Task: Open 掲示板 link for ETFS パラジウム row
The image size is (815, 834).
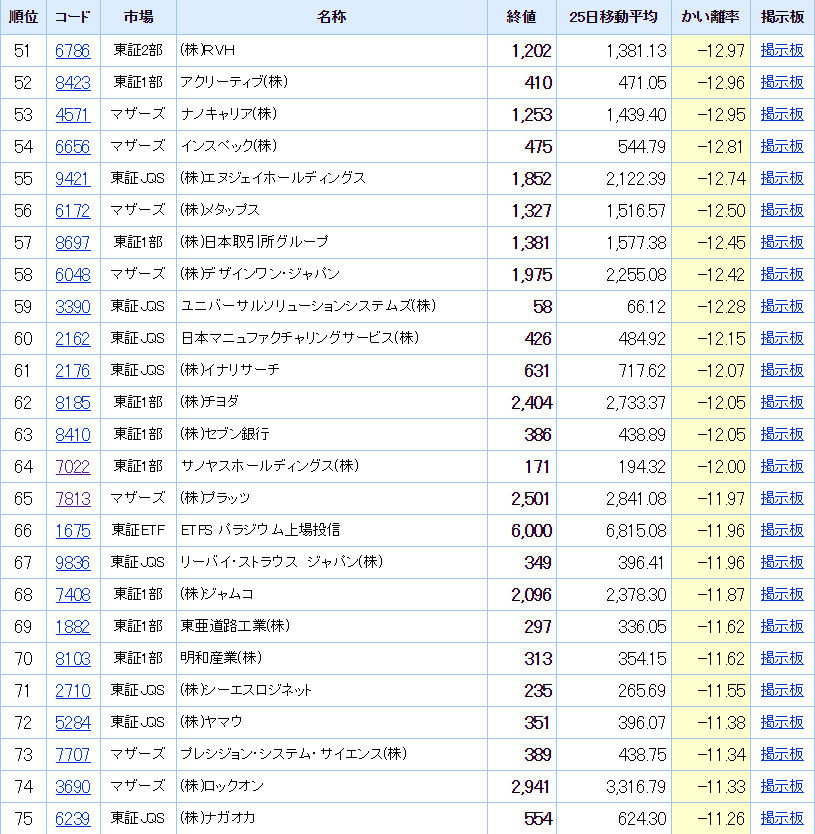Action: pos(782,530)
